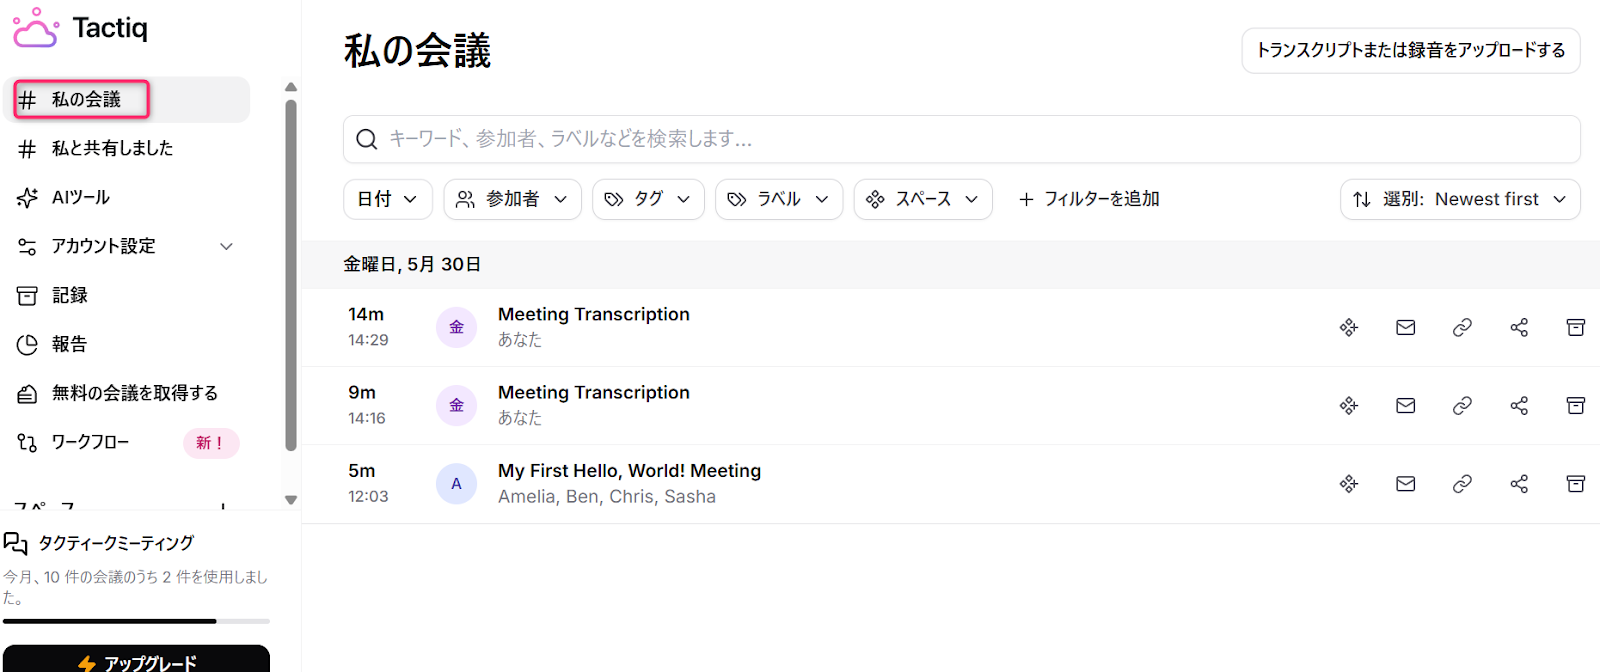Image resolution: width=1600 pixels, height=672 pixels.
Task: Open the 参加者 participants filter dropdown
Action: [x=512, y=199]
